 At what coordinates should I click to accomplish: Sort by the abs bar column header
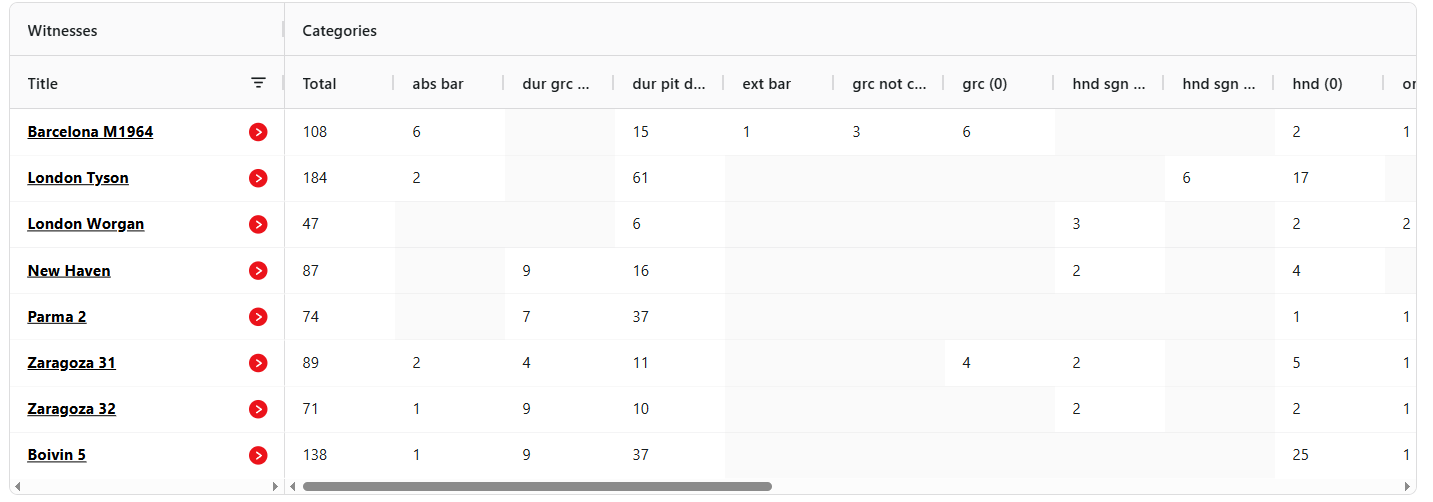click(438, 84)
